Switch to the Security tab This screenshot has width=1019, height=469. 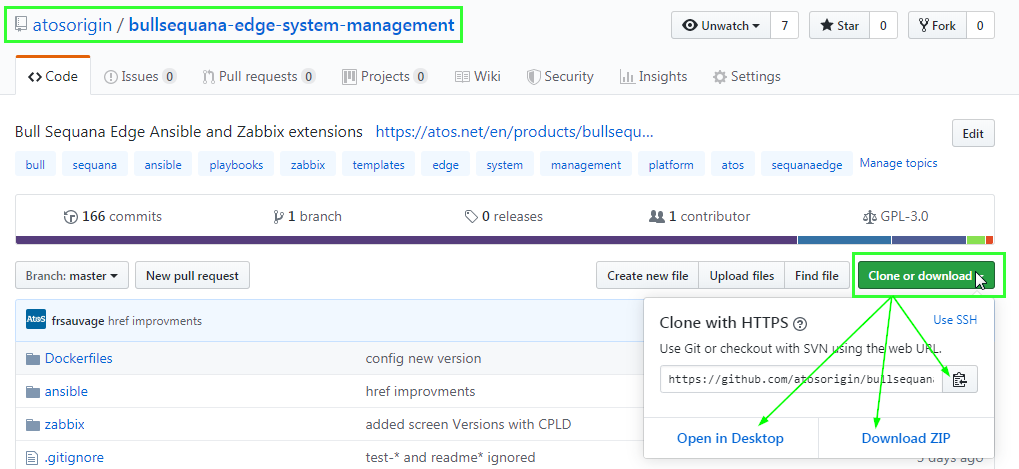560,77
